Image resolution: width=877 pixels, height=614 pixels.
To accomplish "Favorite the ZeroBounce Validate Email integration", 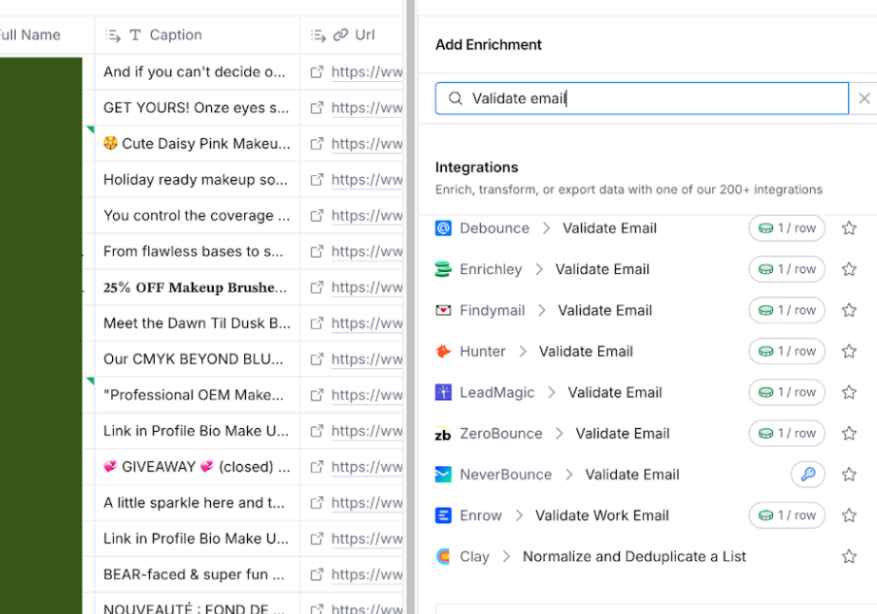I will pyautogui.click(x=849, y=433).
